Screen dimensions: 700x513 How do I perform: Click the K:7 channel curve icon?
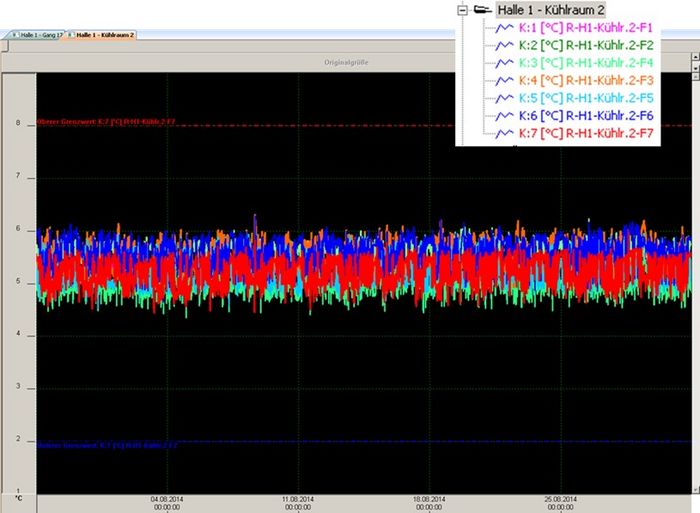tap(505, 132)
